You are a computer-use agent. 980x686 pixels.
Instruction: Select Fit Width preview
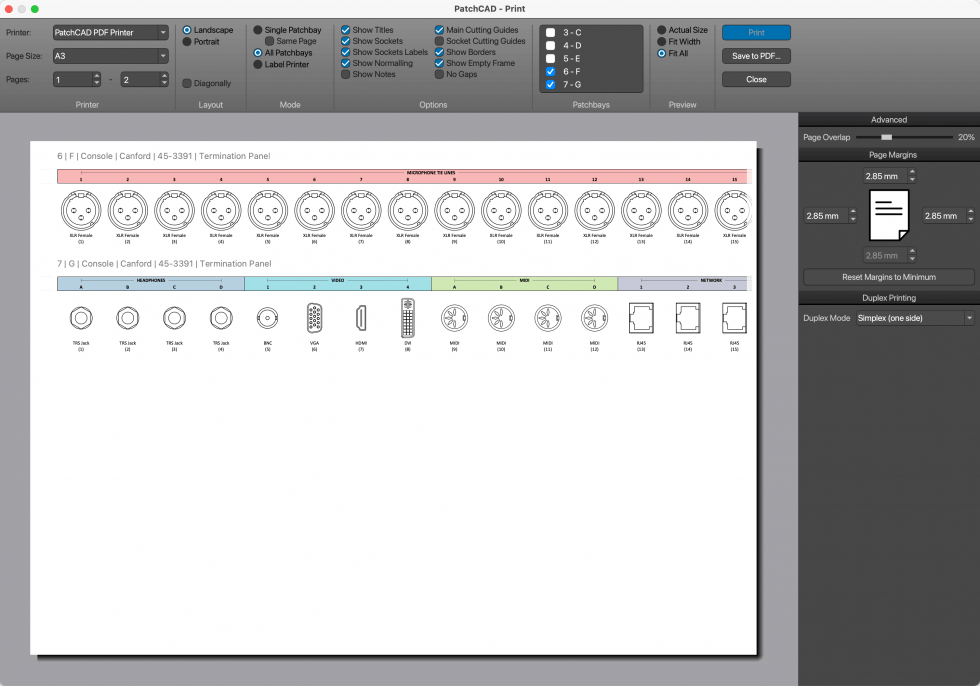679,42
